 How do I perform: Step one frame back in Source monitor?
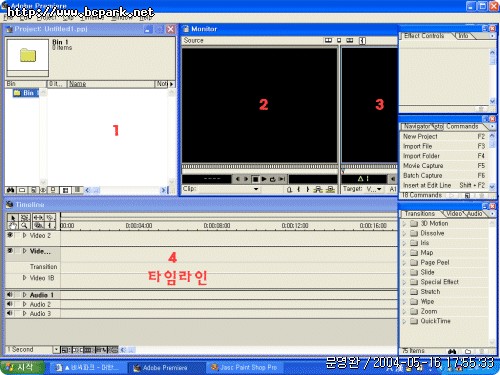237,179
